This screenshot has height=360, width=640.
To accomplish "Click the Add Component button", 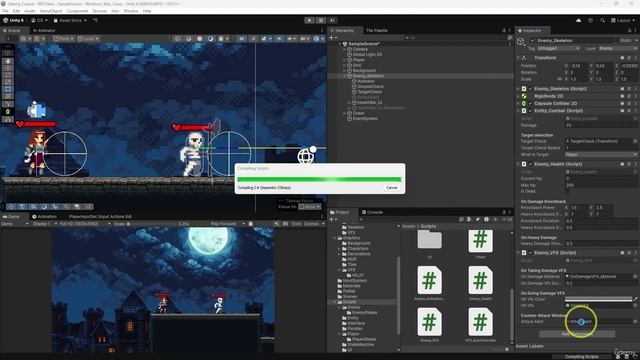I will click(x=577, y=334).
